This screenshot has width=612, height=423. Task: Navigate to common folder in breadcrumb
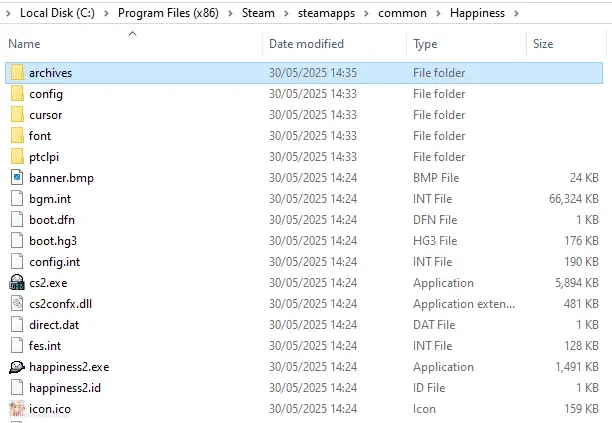coord(402,13)
